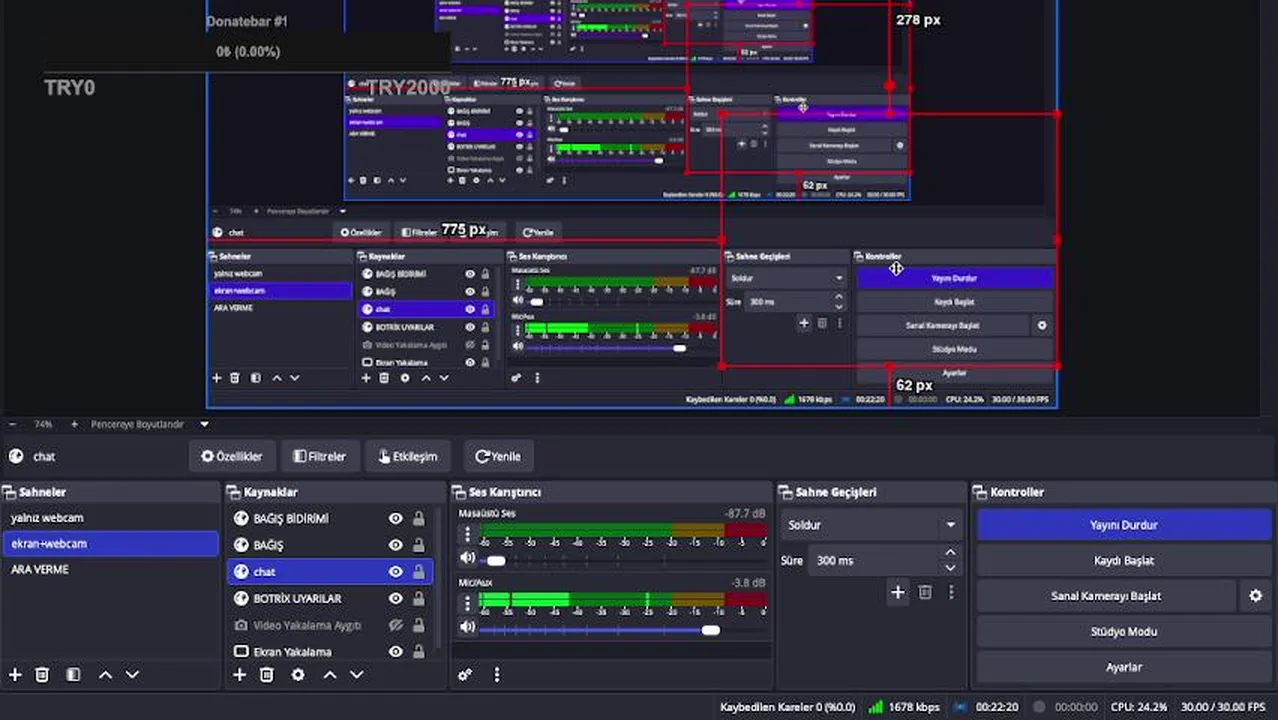Move the source down in Kaynaklar
Viewport: 1278px width, 720px height.
[x=356, y=675]
